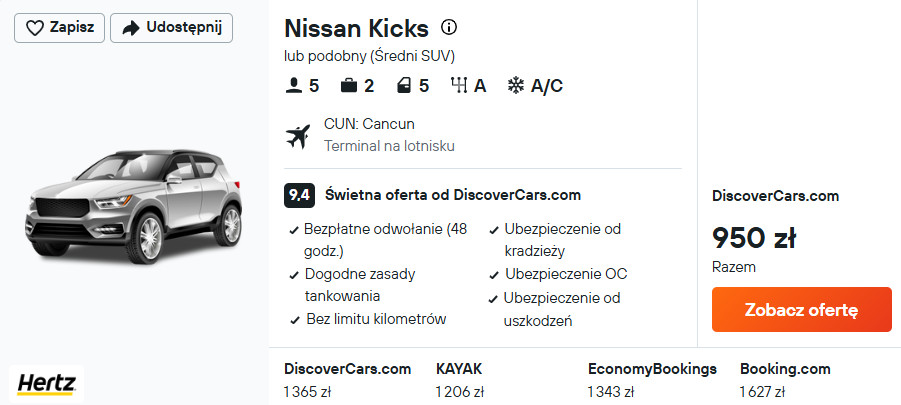Click the 9.4 rating badge
The width and height of the screenshot is (901, 405).
pos(299,195)
